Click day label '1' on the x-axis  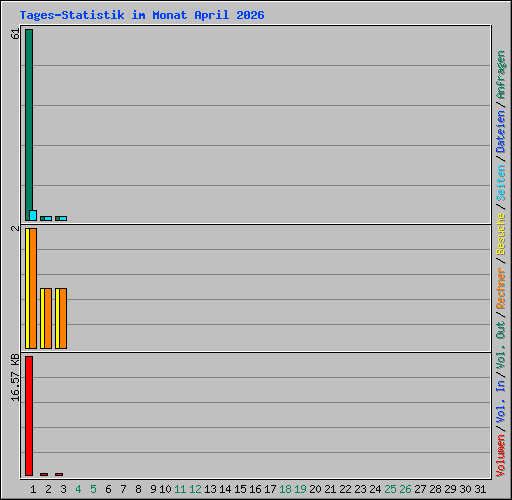[x=33, y=489]
